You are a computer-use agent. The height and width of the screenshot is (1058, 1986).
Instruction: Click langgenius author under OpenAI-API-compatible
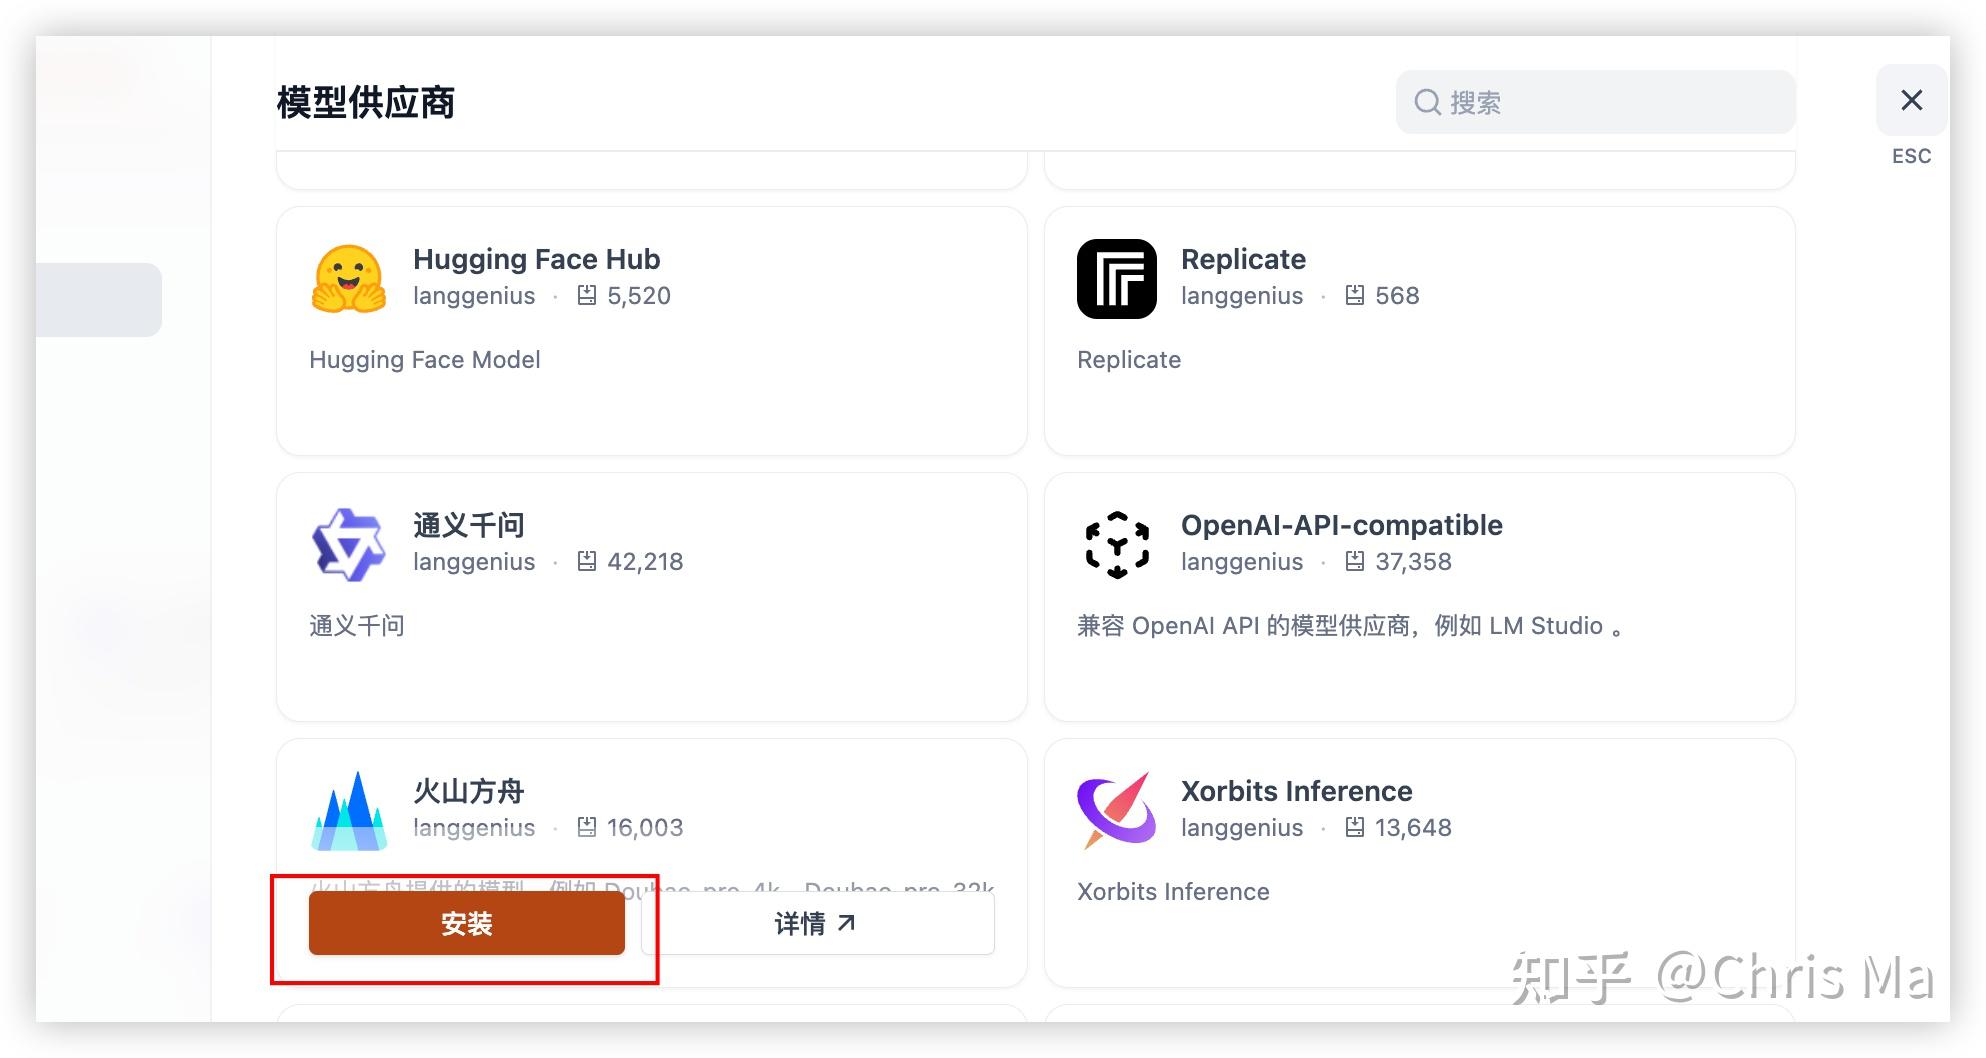click(x=1242, y=562)
